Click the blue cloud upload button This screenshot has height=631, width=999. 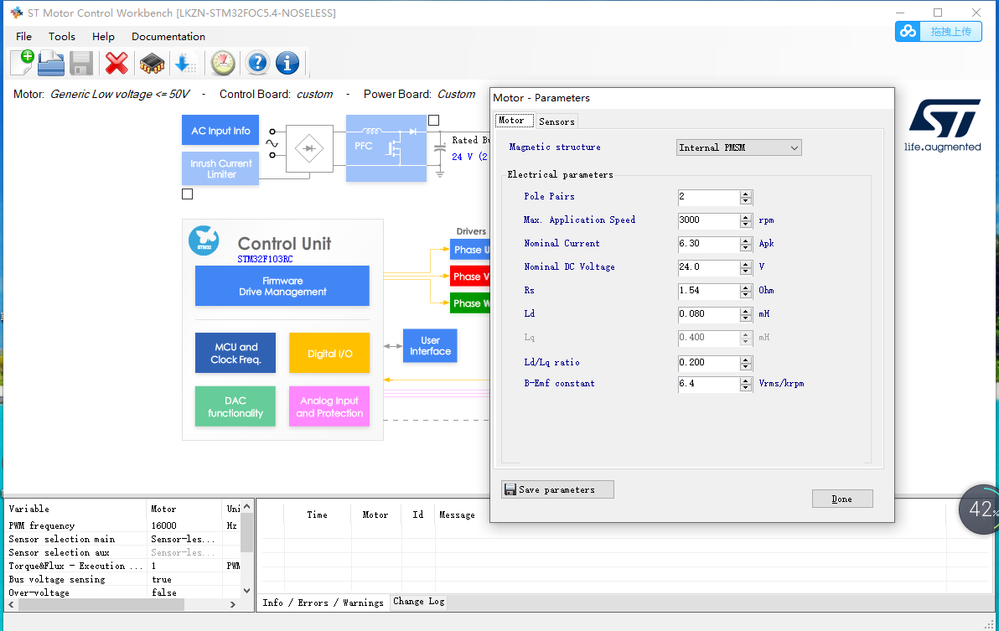(938, 31)
